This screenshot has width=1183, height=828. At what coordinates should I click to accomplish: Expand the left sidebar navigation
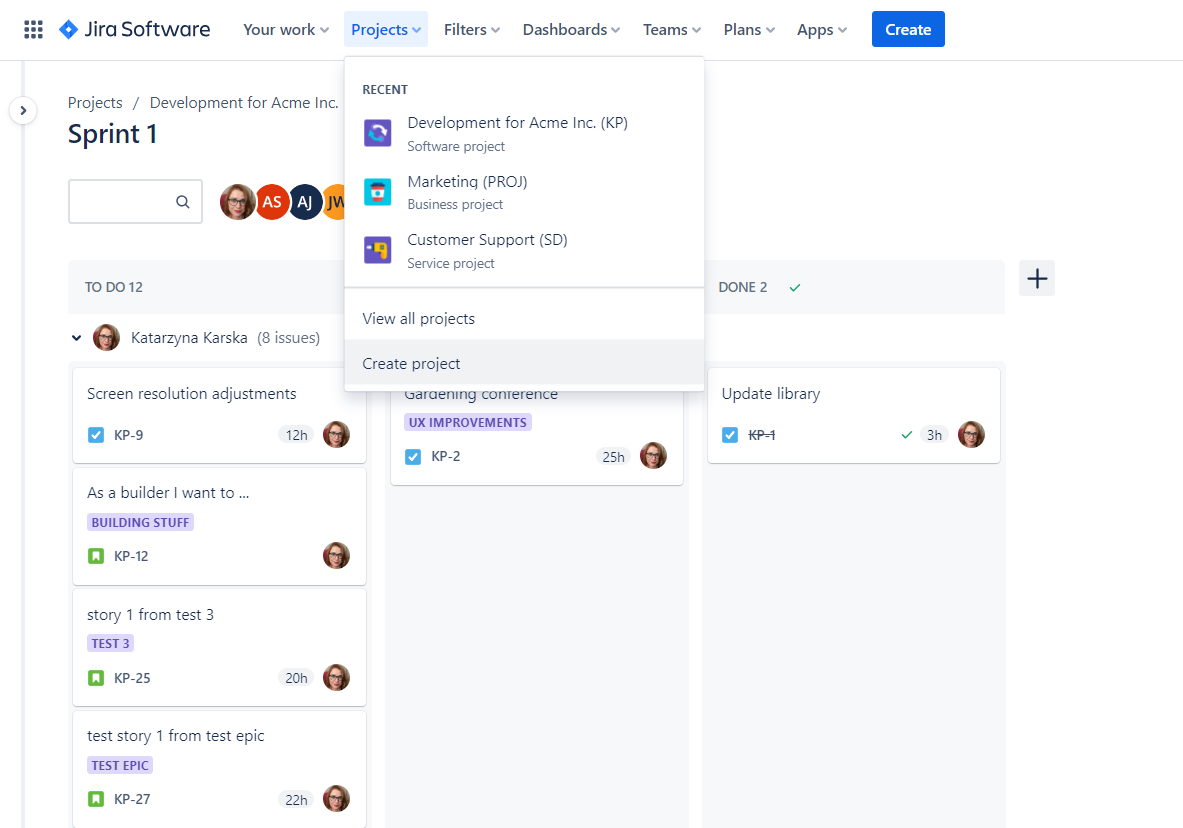pyautogui.click(x=23, y=110)
